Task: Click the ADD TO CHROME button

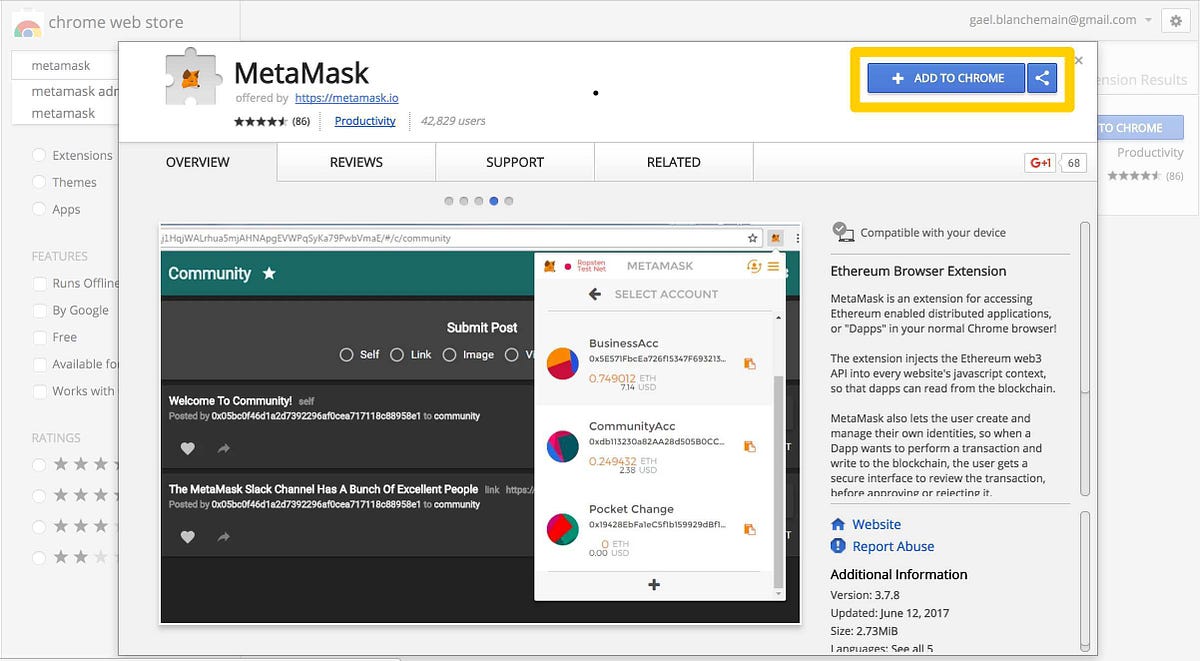Action: [944, 77]
